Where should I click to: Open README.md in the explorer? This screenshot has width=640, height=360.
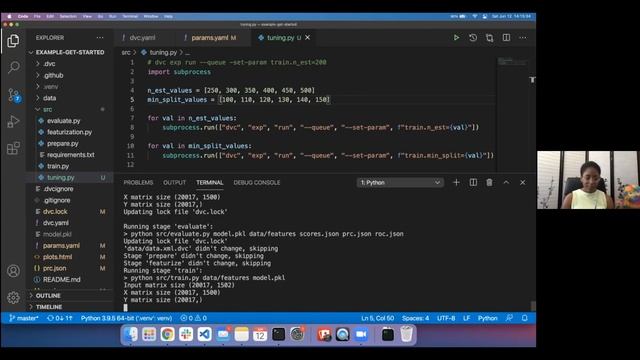[x=62, y=280]
